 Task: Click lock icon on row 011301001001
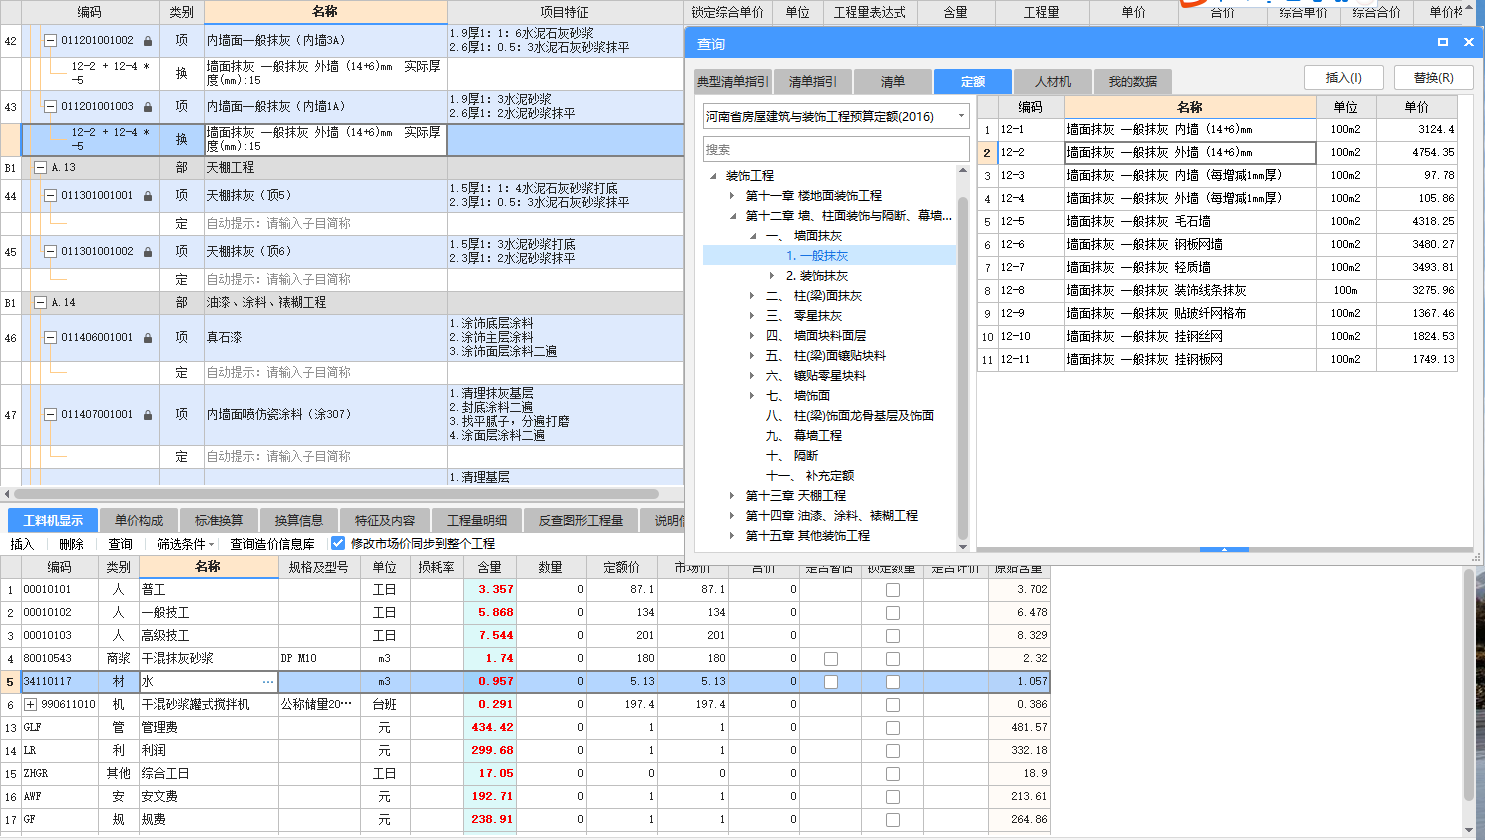pos(148,196)
